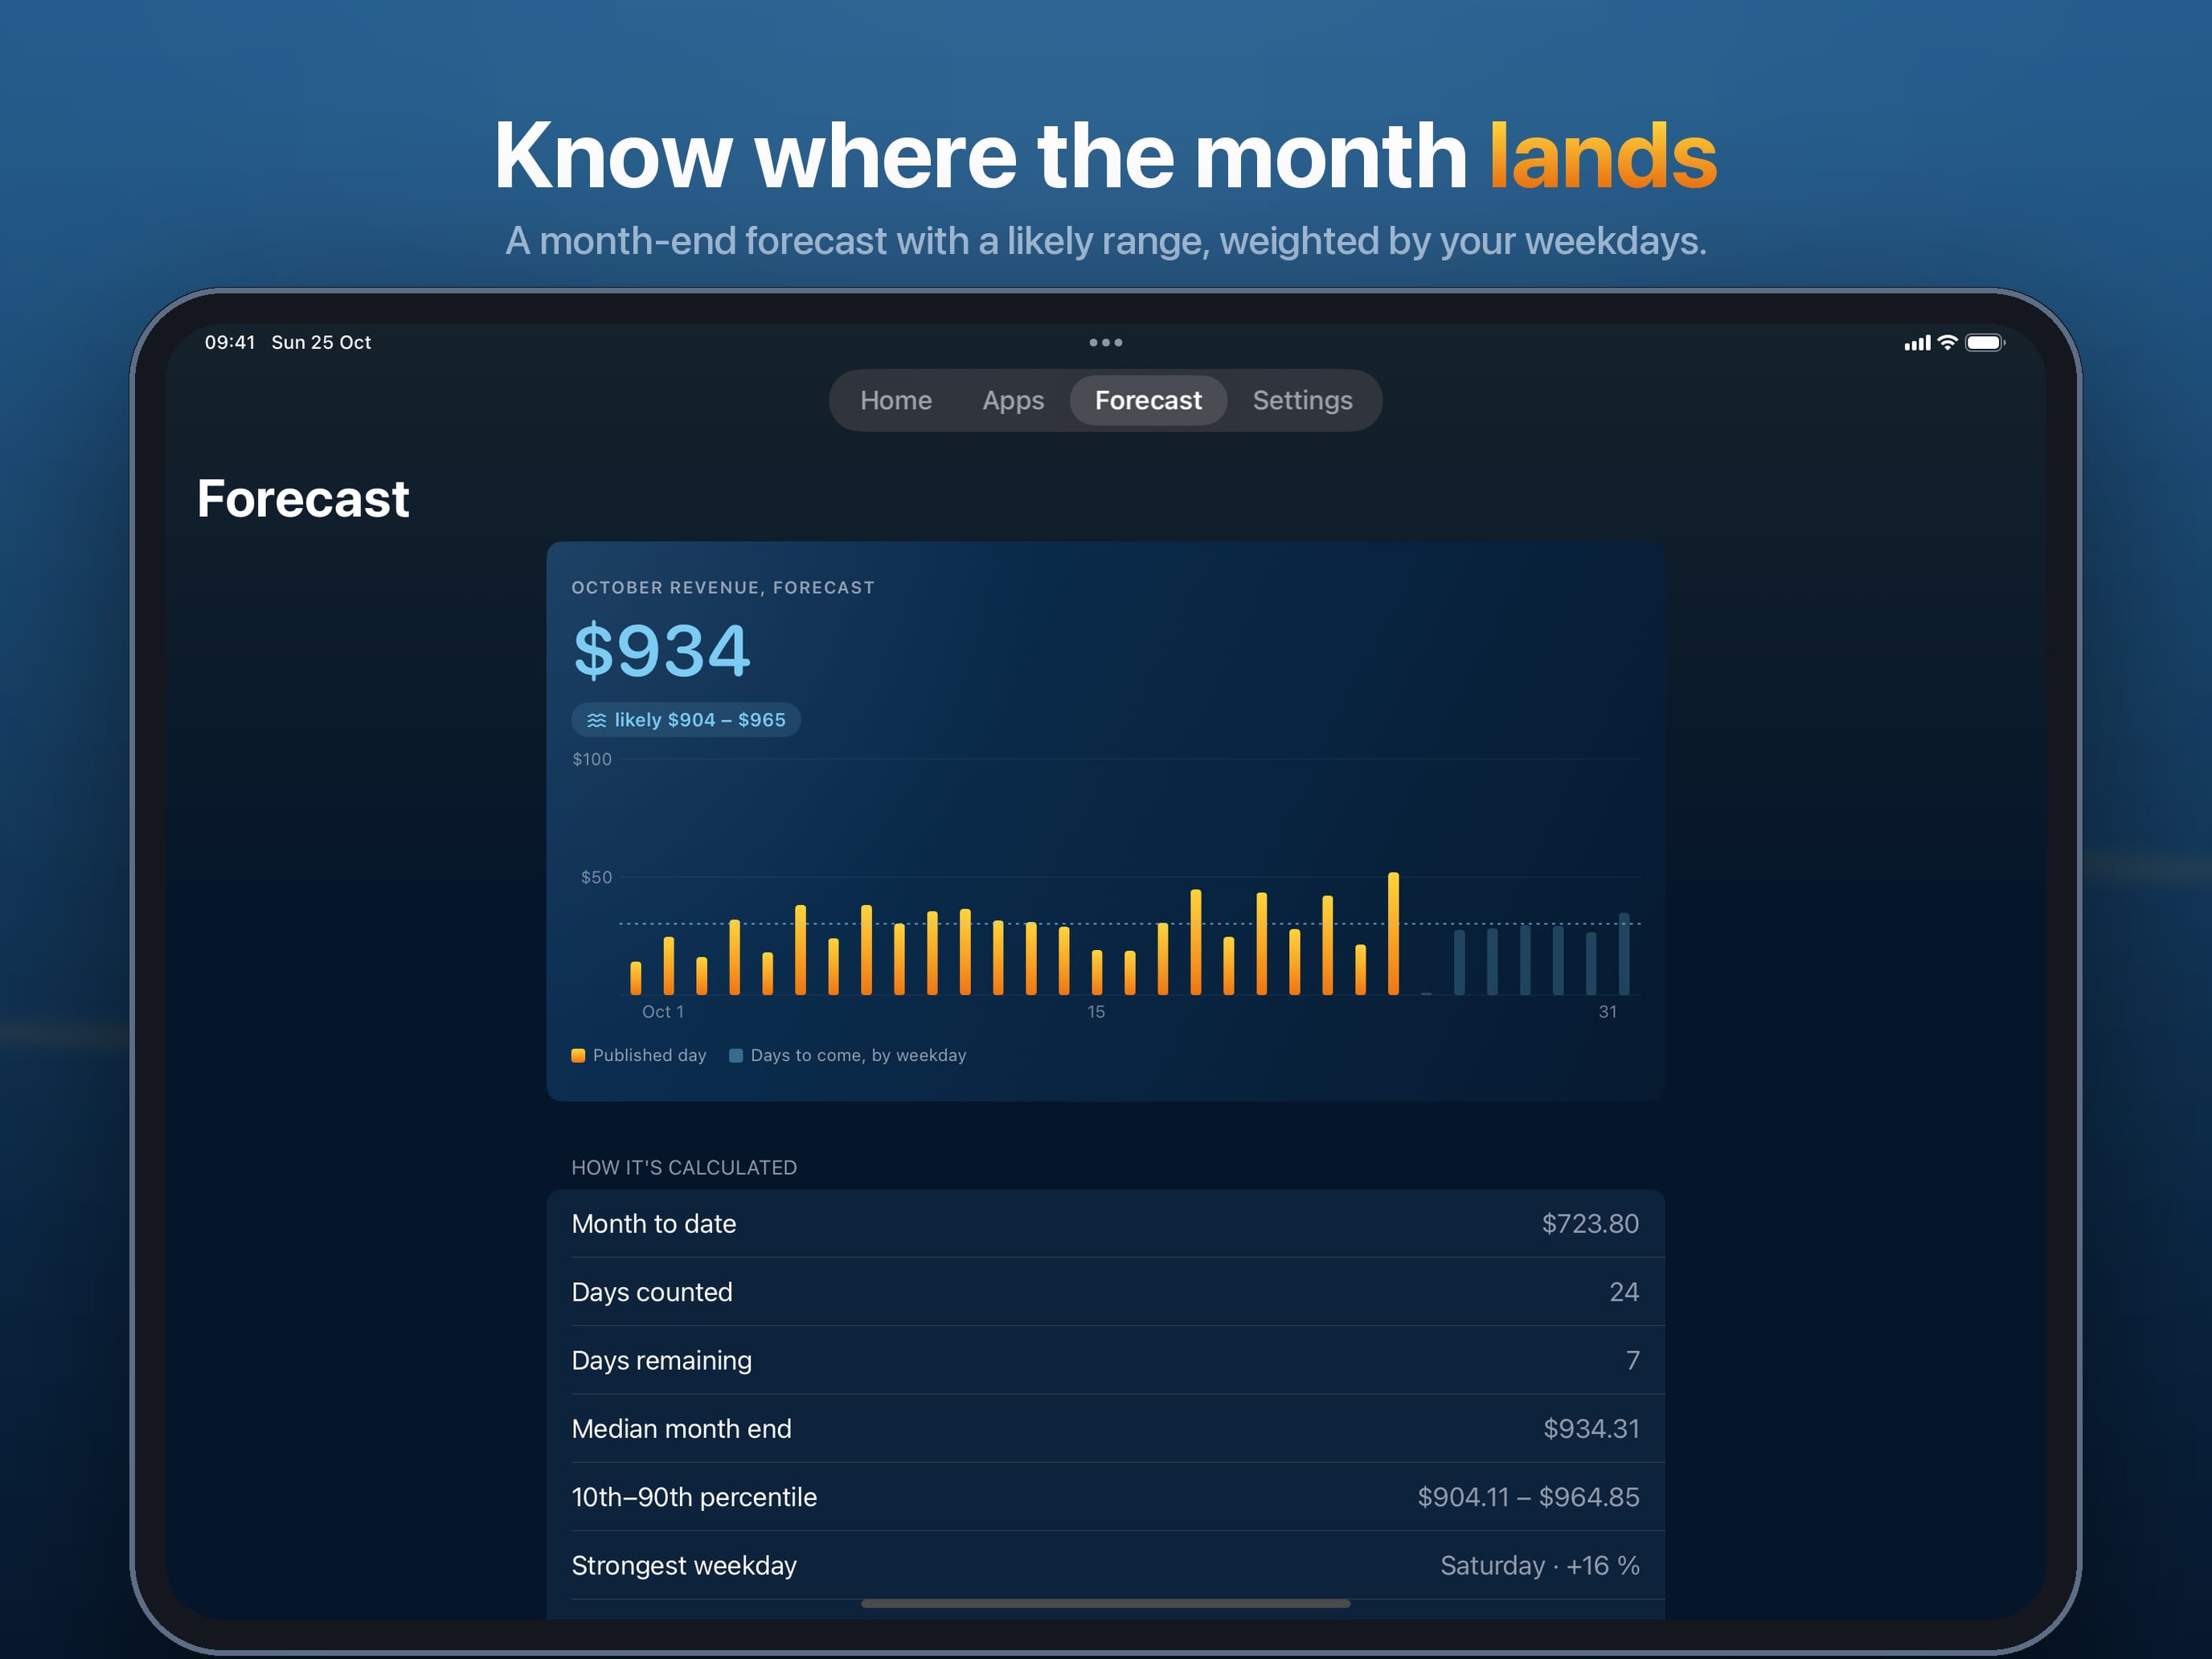Tap the 'HOW IT'S CALCULATED' header
This screenshot has height=1659, width=2212.
coord(684,1167)
